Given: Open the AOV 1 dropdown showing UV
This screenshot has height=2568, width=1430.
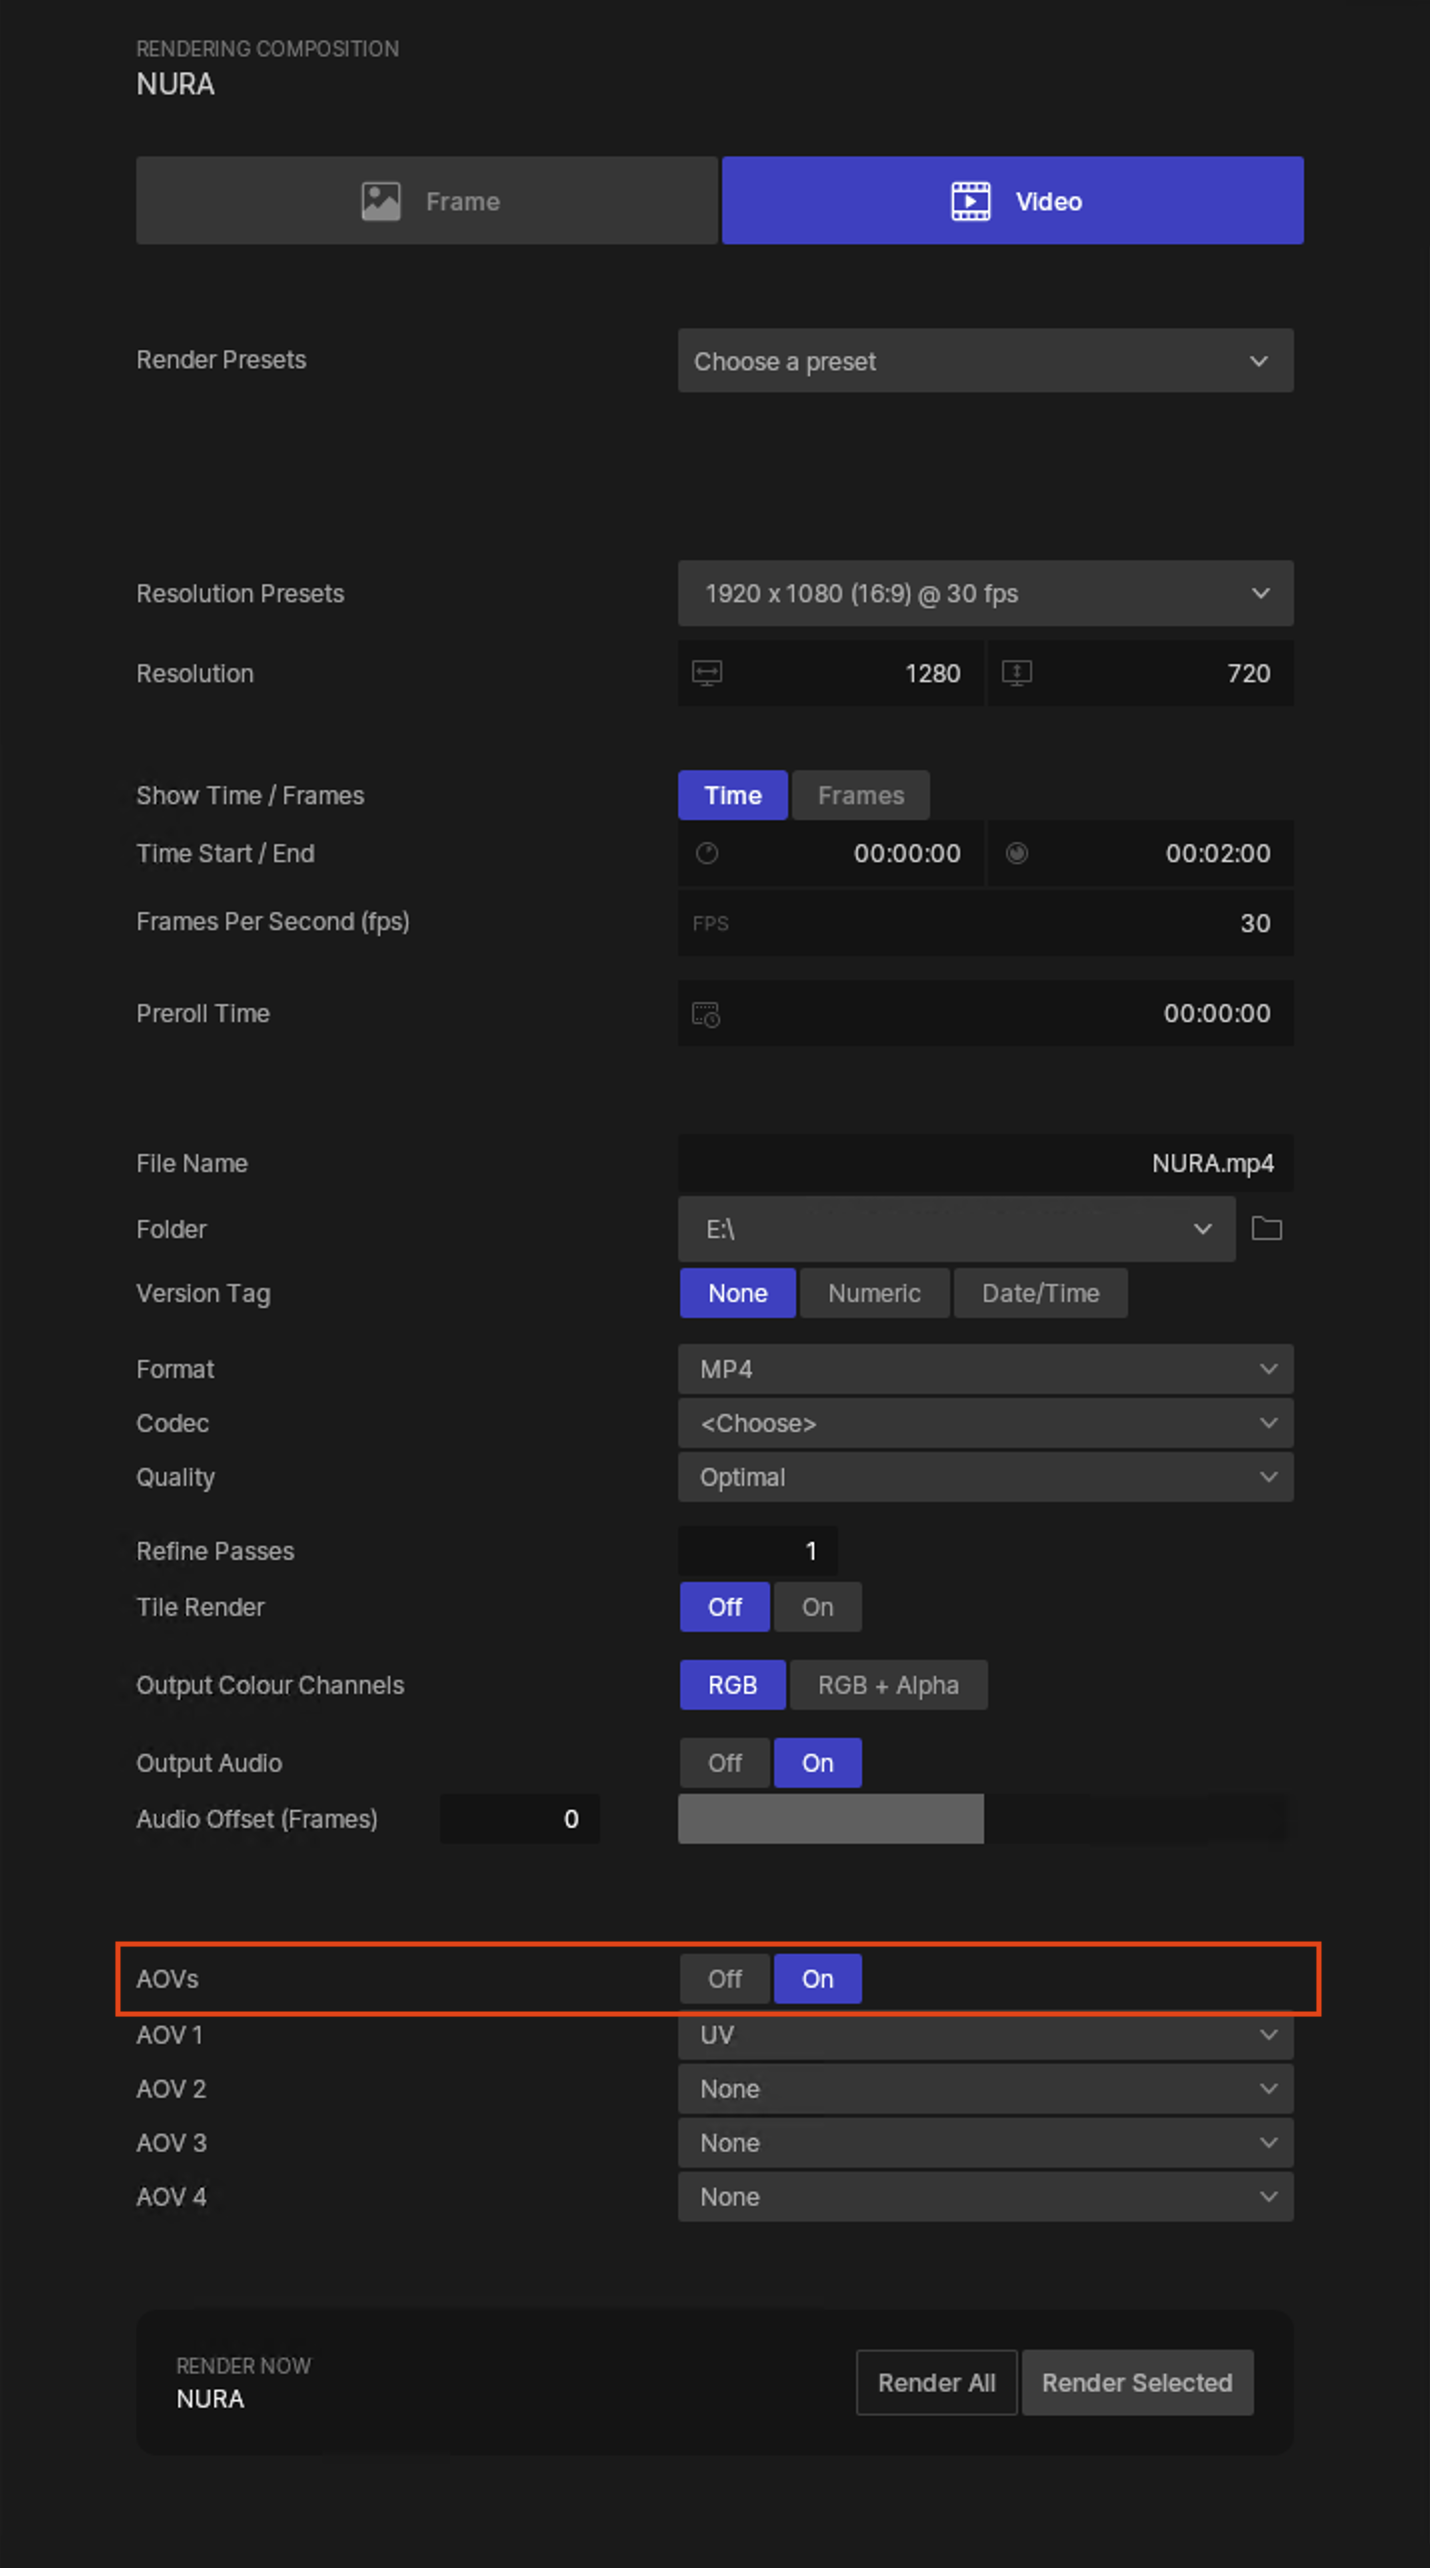Looking at the screenshot, I should click(x=985, y=2036).
